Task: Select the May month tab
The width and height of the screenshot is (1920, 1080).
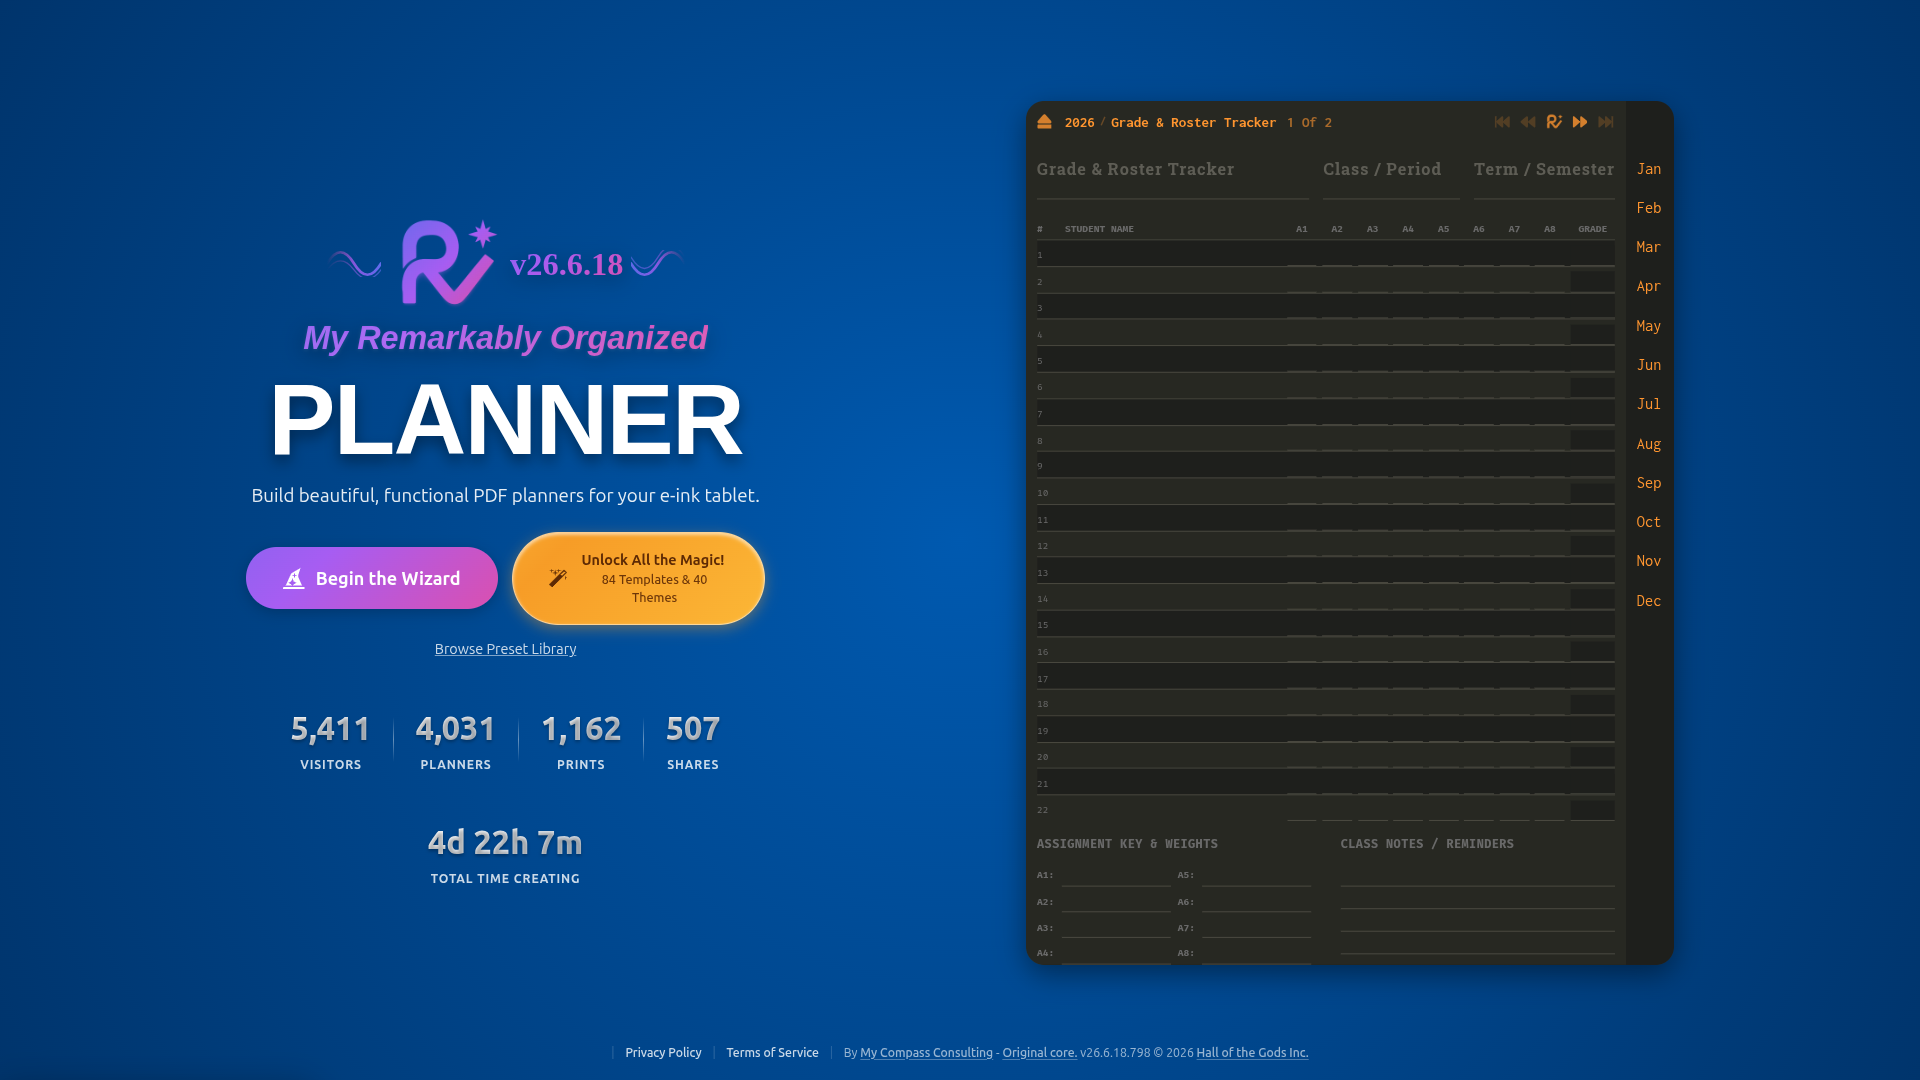Action: (x=1649, y=326)
